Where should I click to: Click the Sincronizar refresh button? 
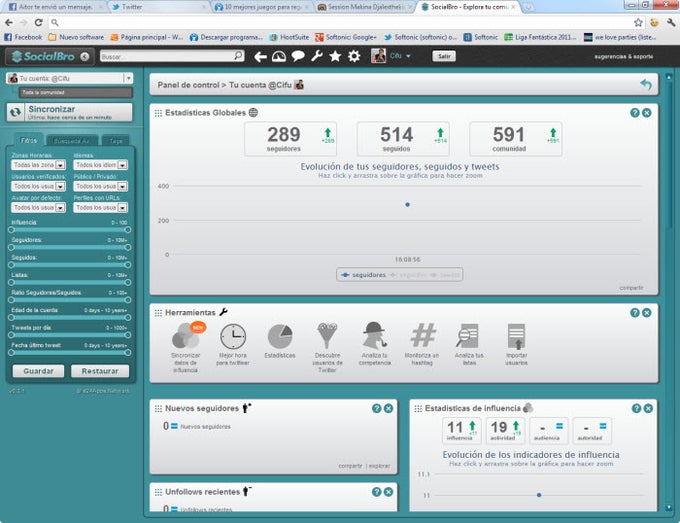click(x=69, y=112)
